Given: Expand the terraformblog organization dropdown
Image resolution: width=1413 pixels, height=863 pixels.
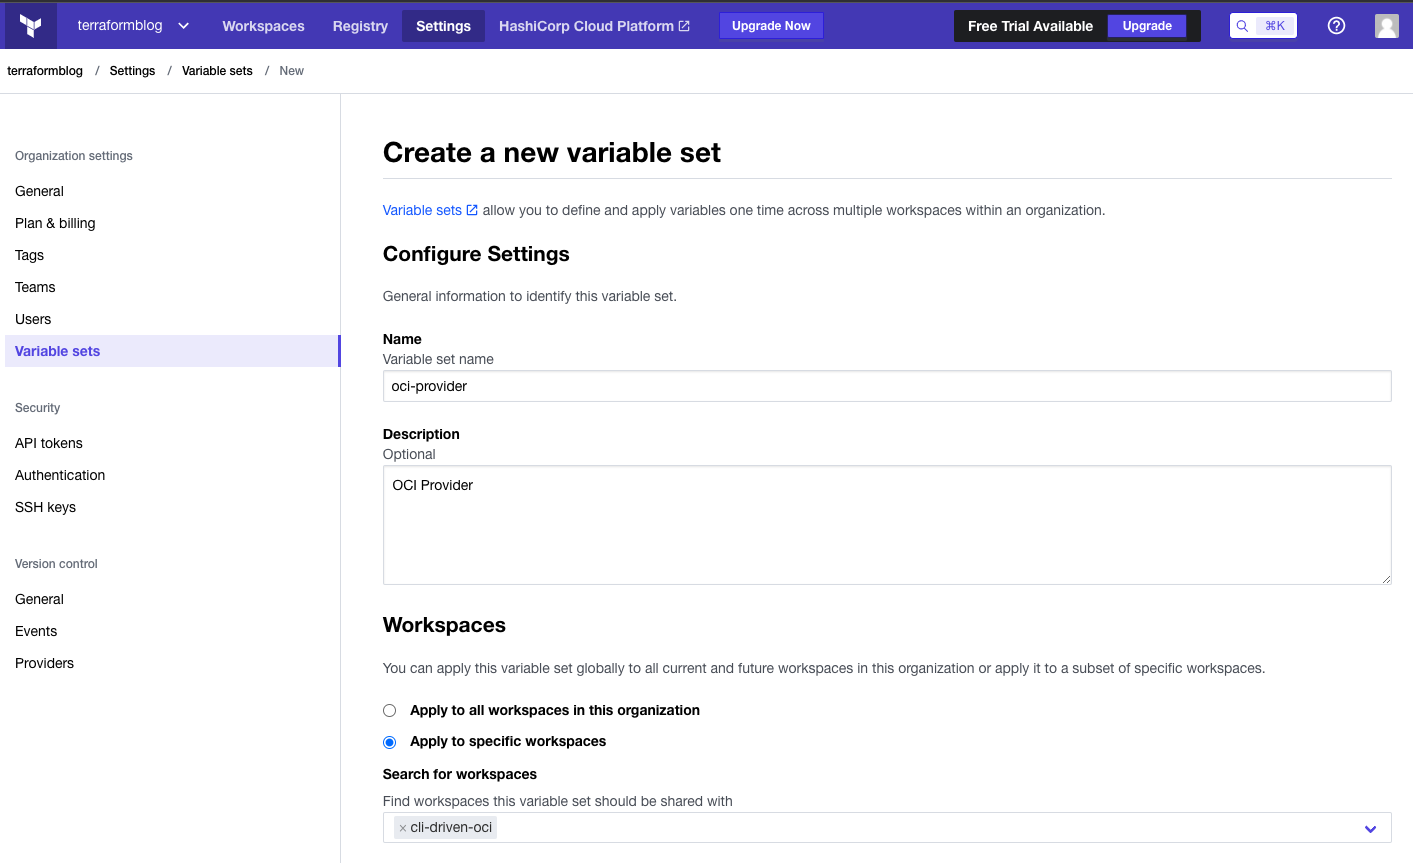Looking at the screenshot, I should (x=182, y=26).
